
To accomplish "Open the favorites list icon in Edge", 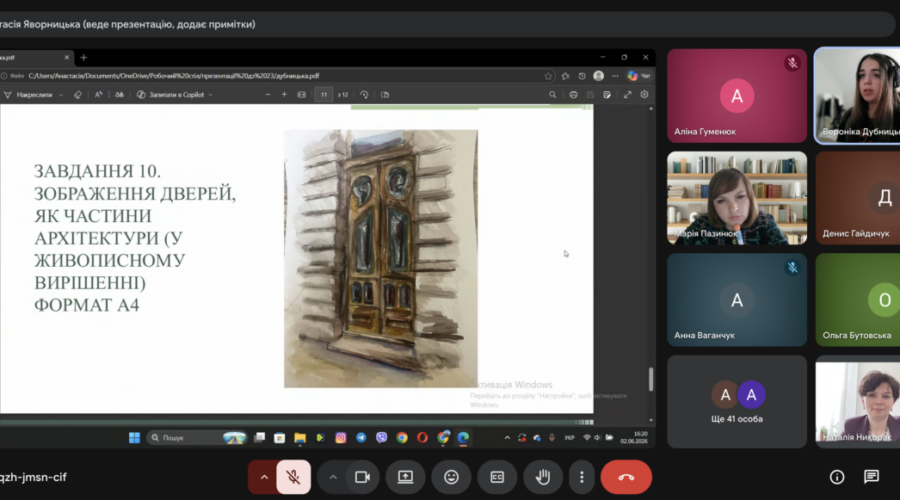I will point(565,76).
